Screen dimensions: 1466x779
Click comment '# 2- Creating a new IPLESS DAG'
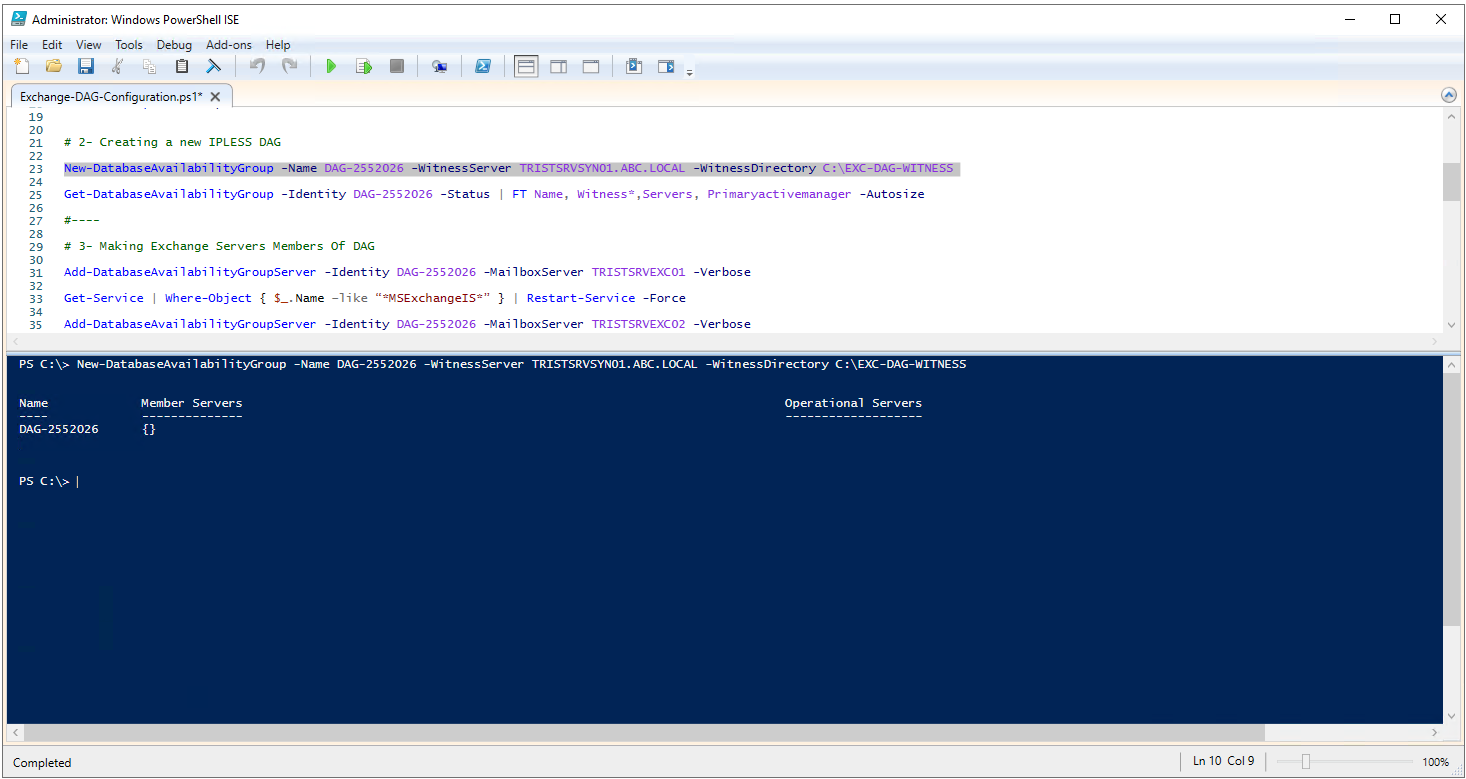(172, 142)
